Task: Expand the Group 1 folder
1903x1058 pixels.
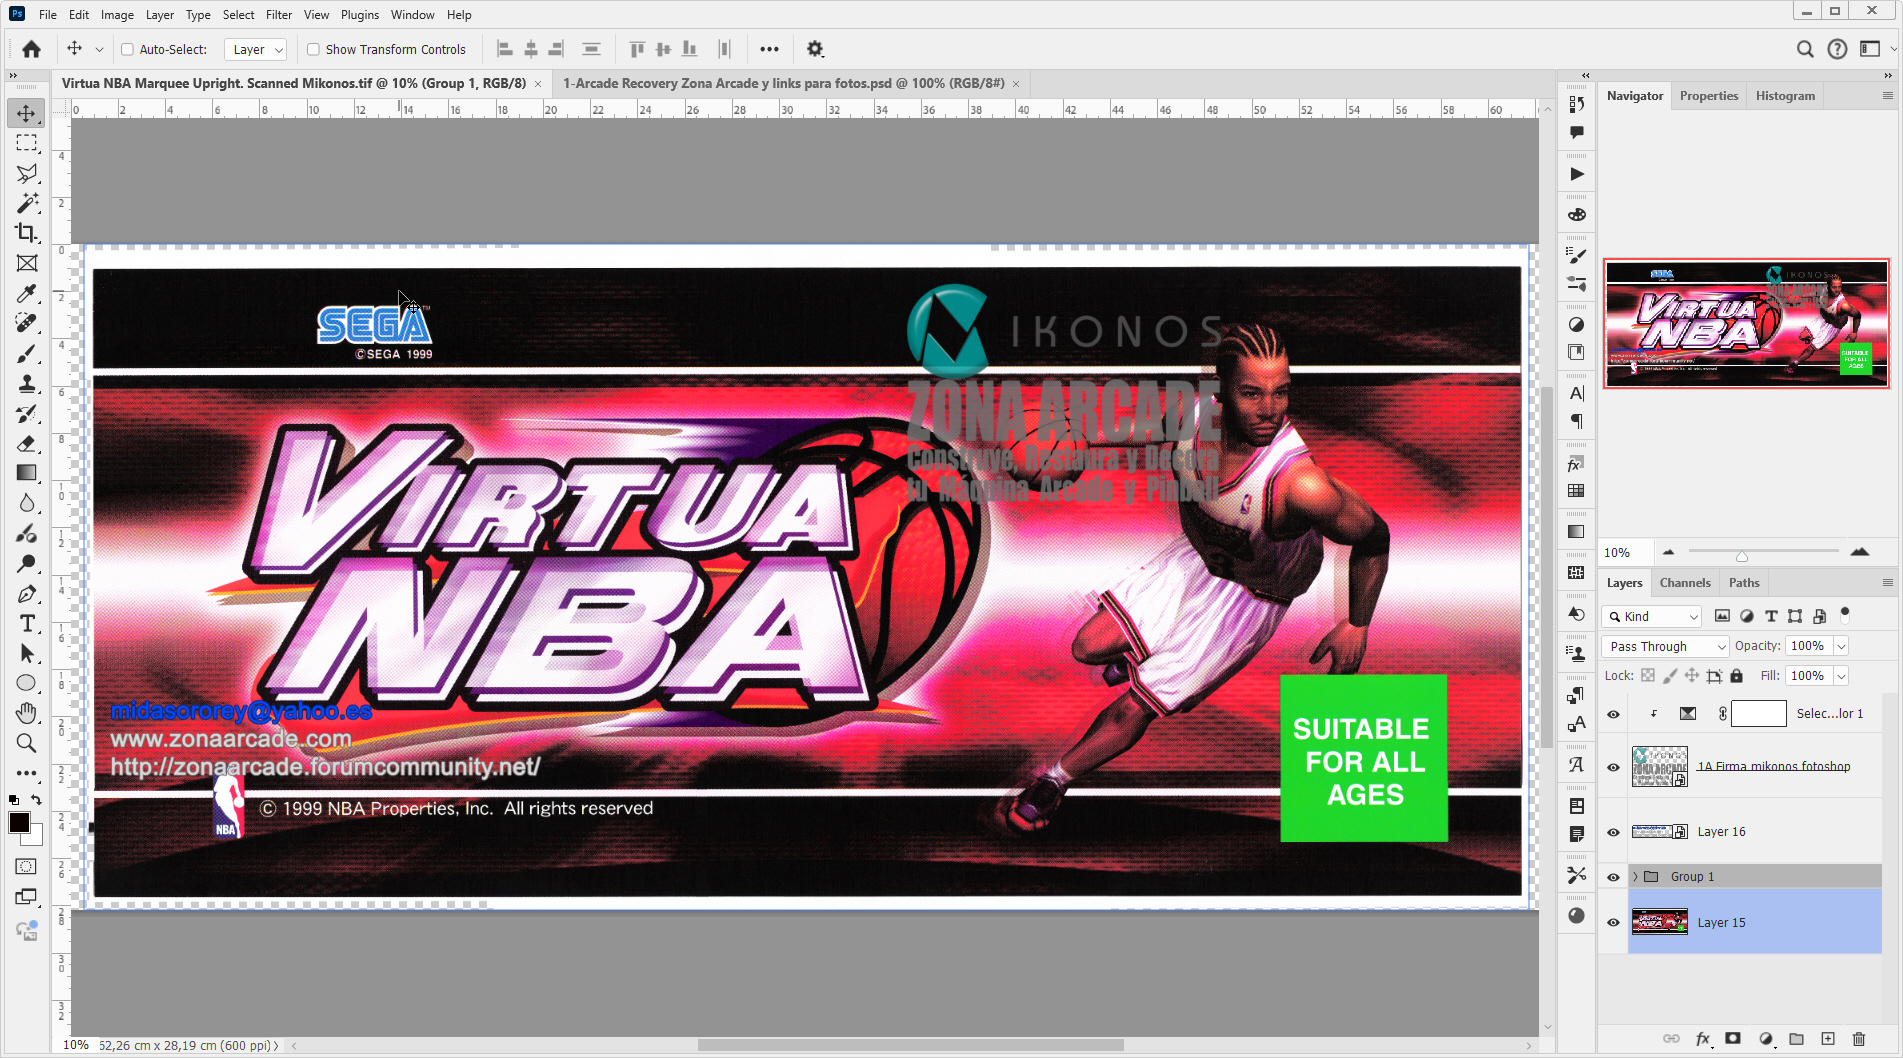Action: (x=1636, y=876)
